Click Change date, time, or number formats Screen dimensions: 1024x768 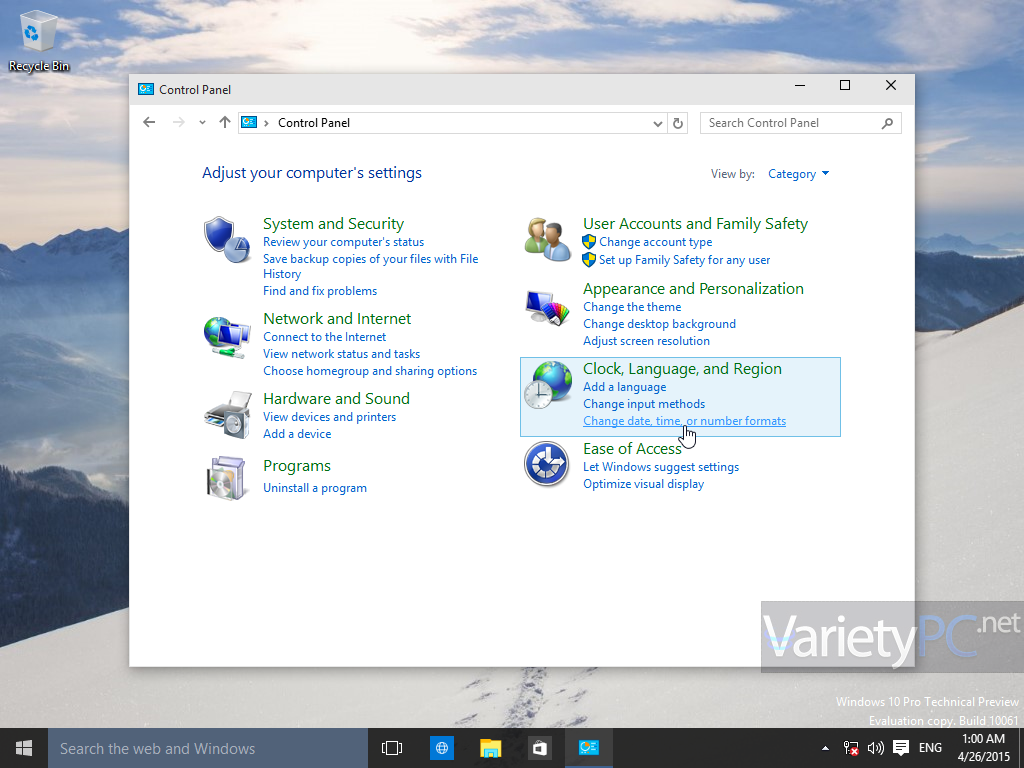pos(684,421)
